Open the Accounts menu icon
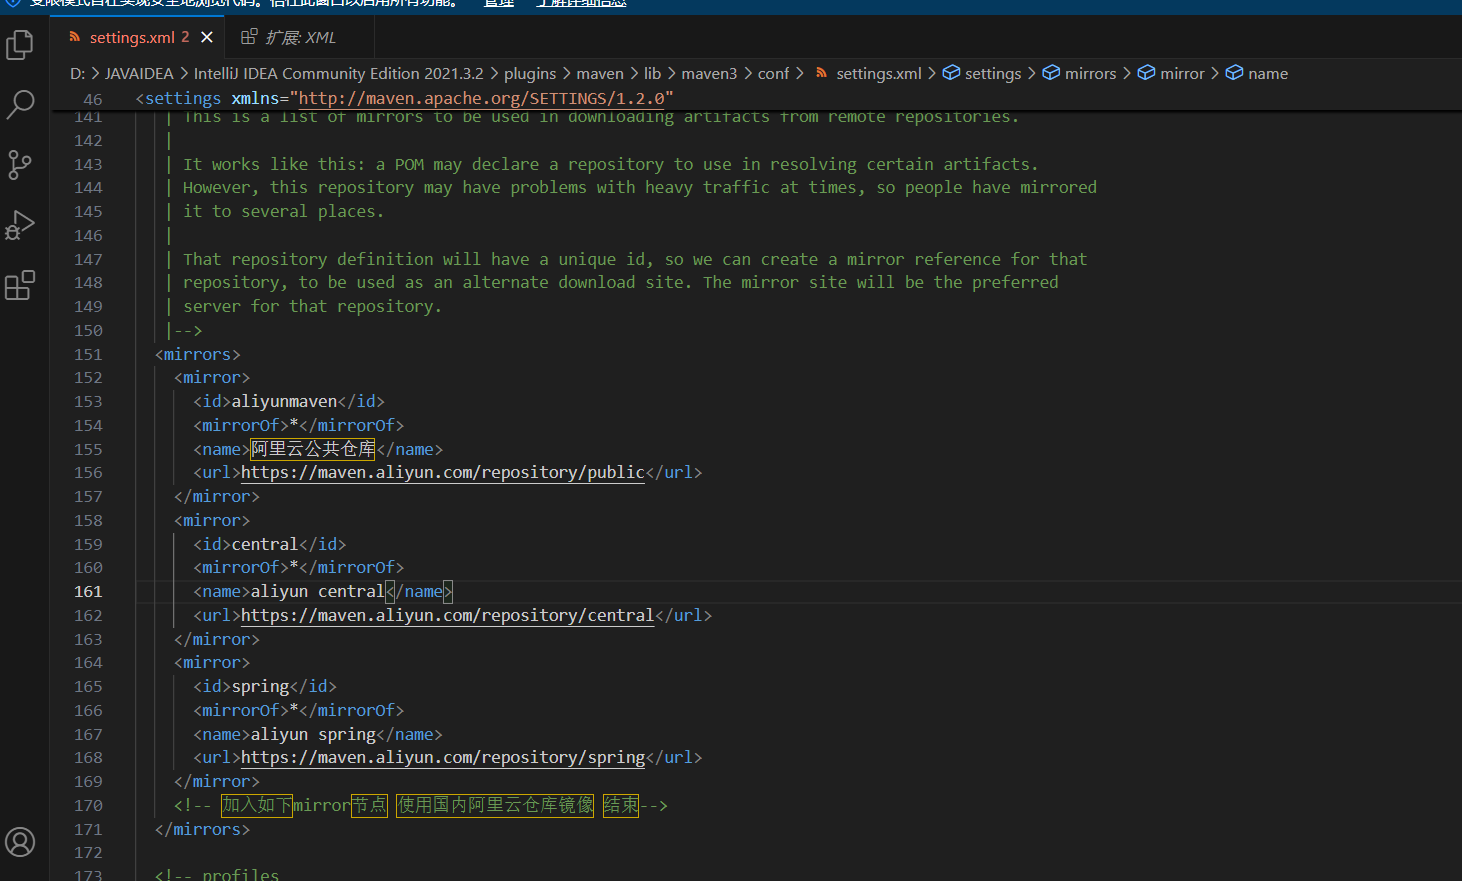Viewport: 1462px width, 881px height. click(x=20, y=842)
